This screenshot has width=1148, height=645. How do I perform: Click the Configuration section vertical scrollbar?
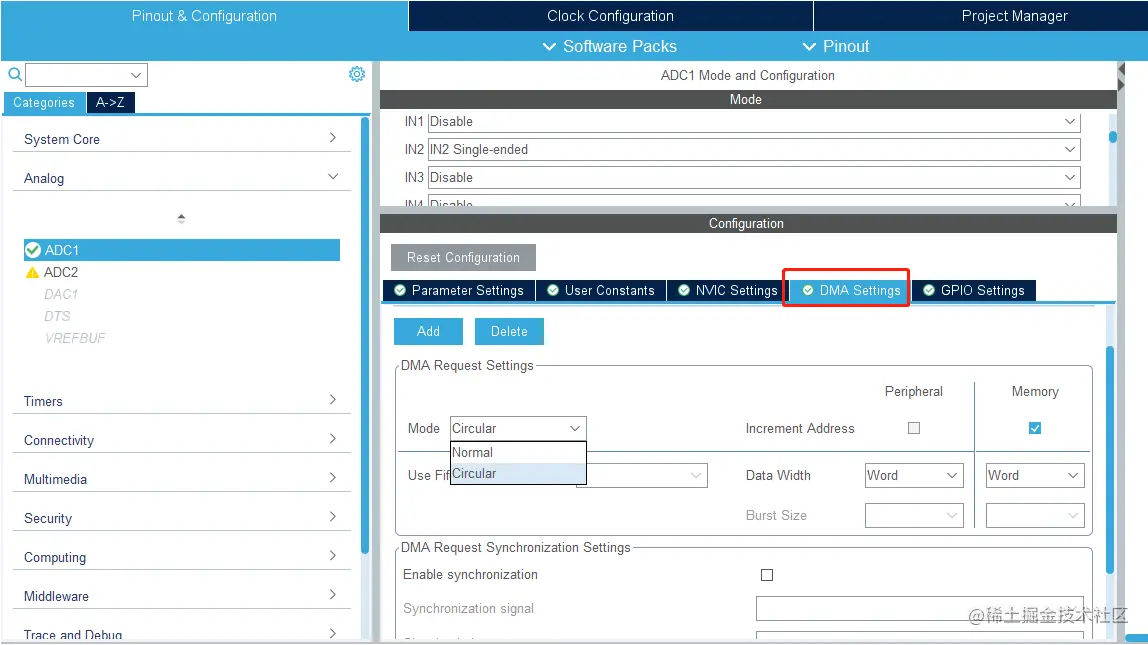pyautogui.click(x=1110, y=460)
